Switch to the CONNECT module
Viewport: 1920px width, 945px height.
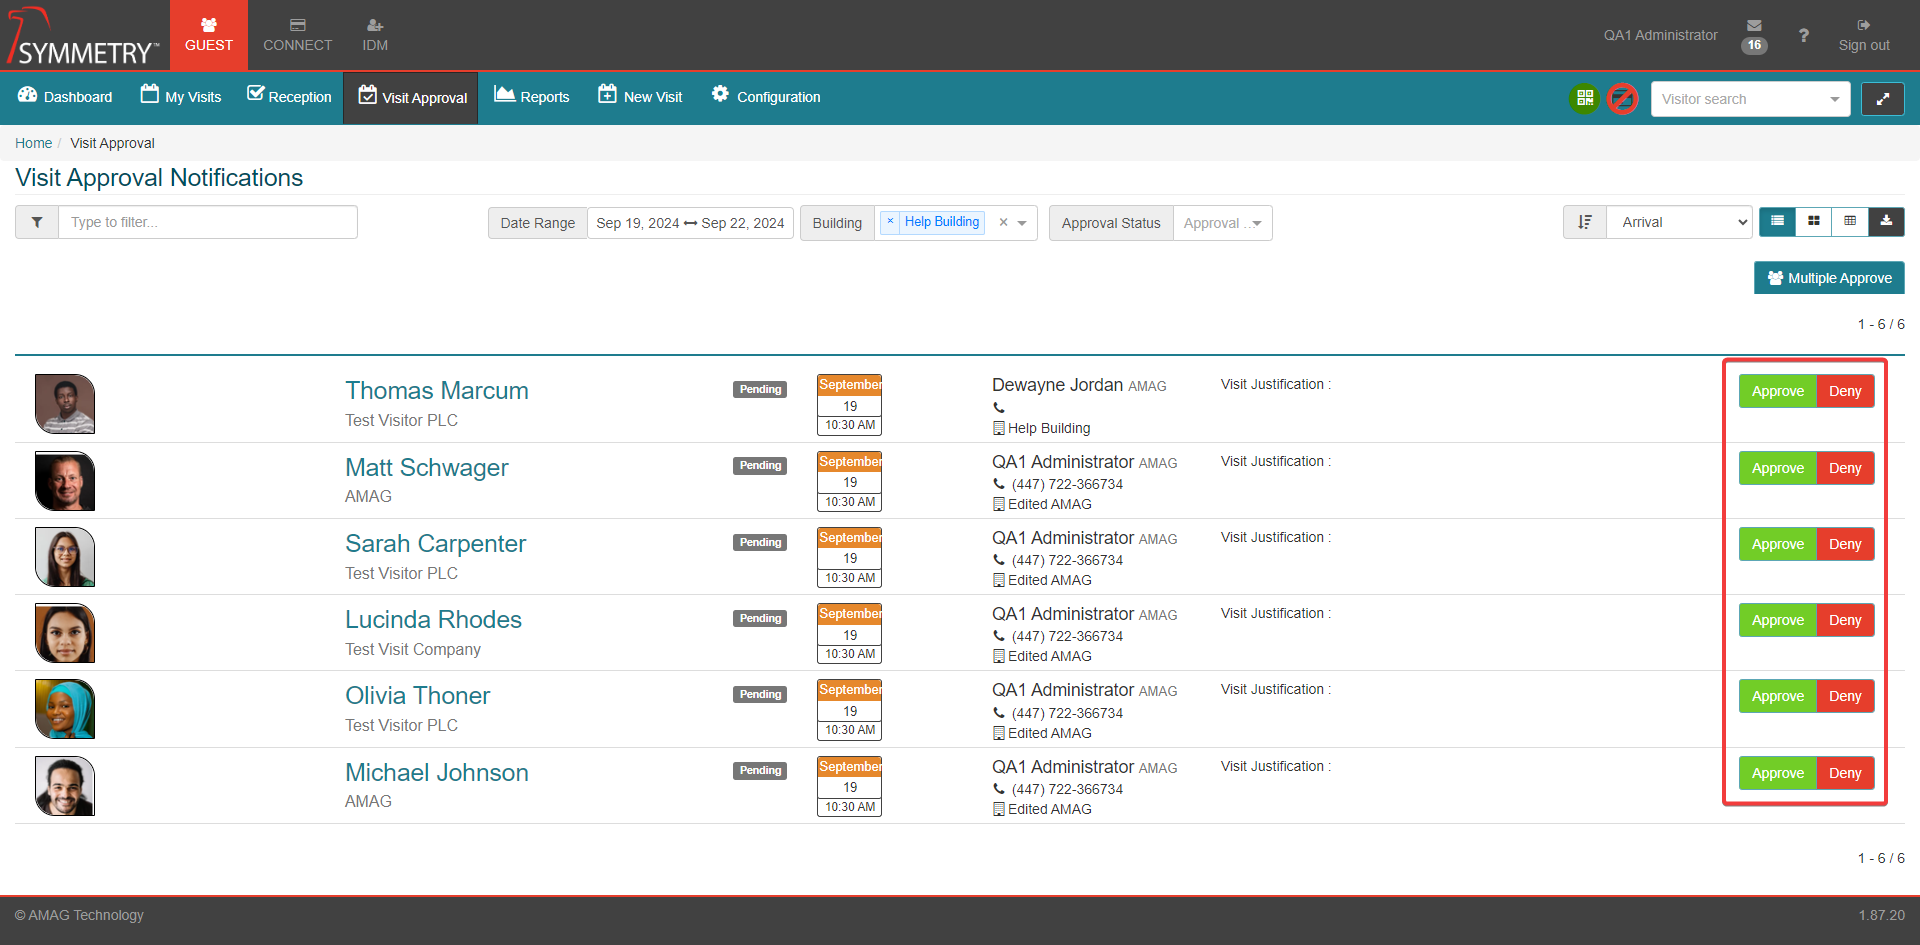pyautogui.click(x=297, y=35)
